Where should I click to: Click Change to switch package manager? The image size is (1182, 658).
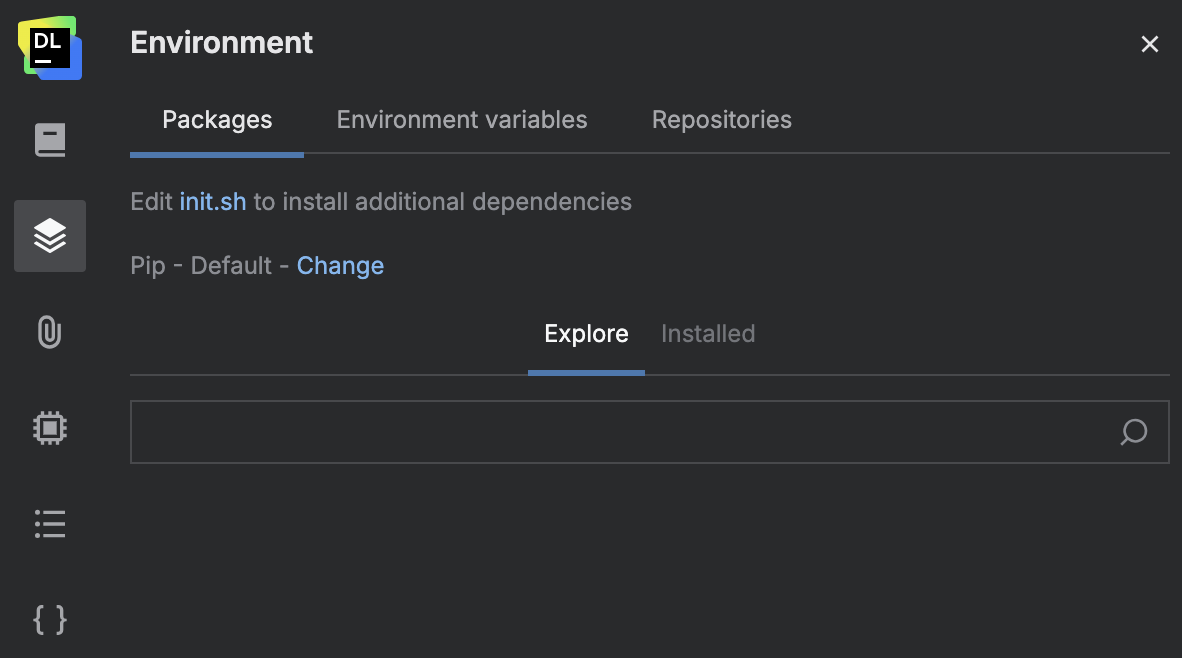click(x=340, y=265)
